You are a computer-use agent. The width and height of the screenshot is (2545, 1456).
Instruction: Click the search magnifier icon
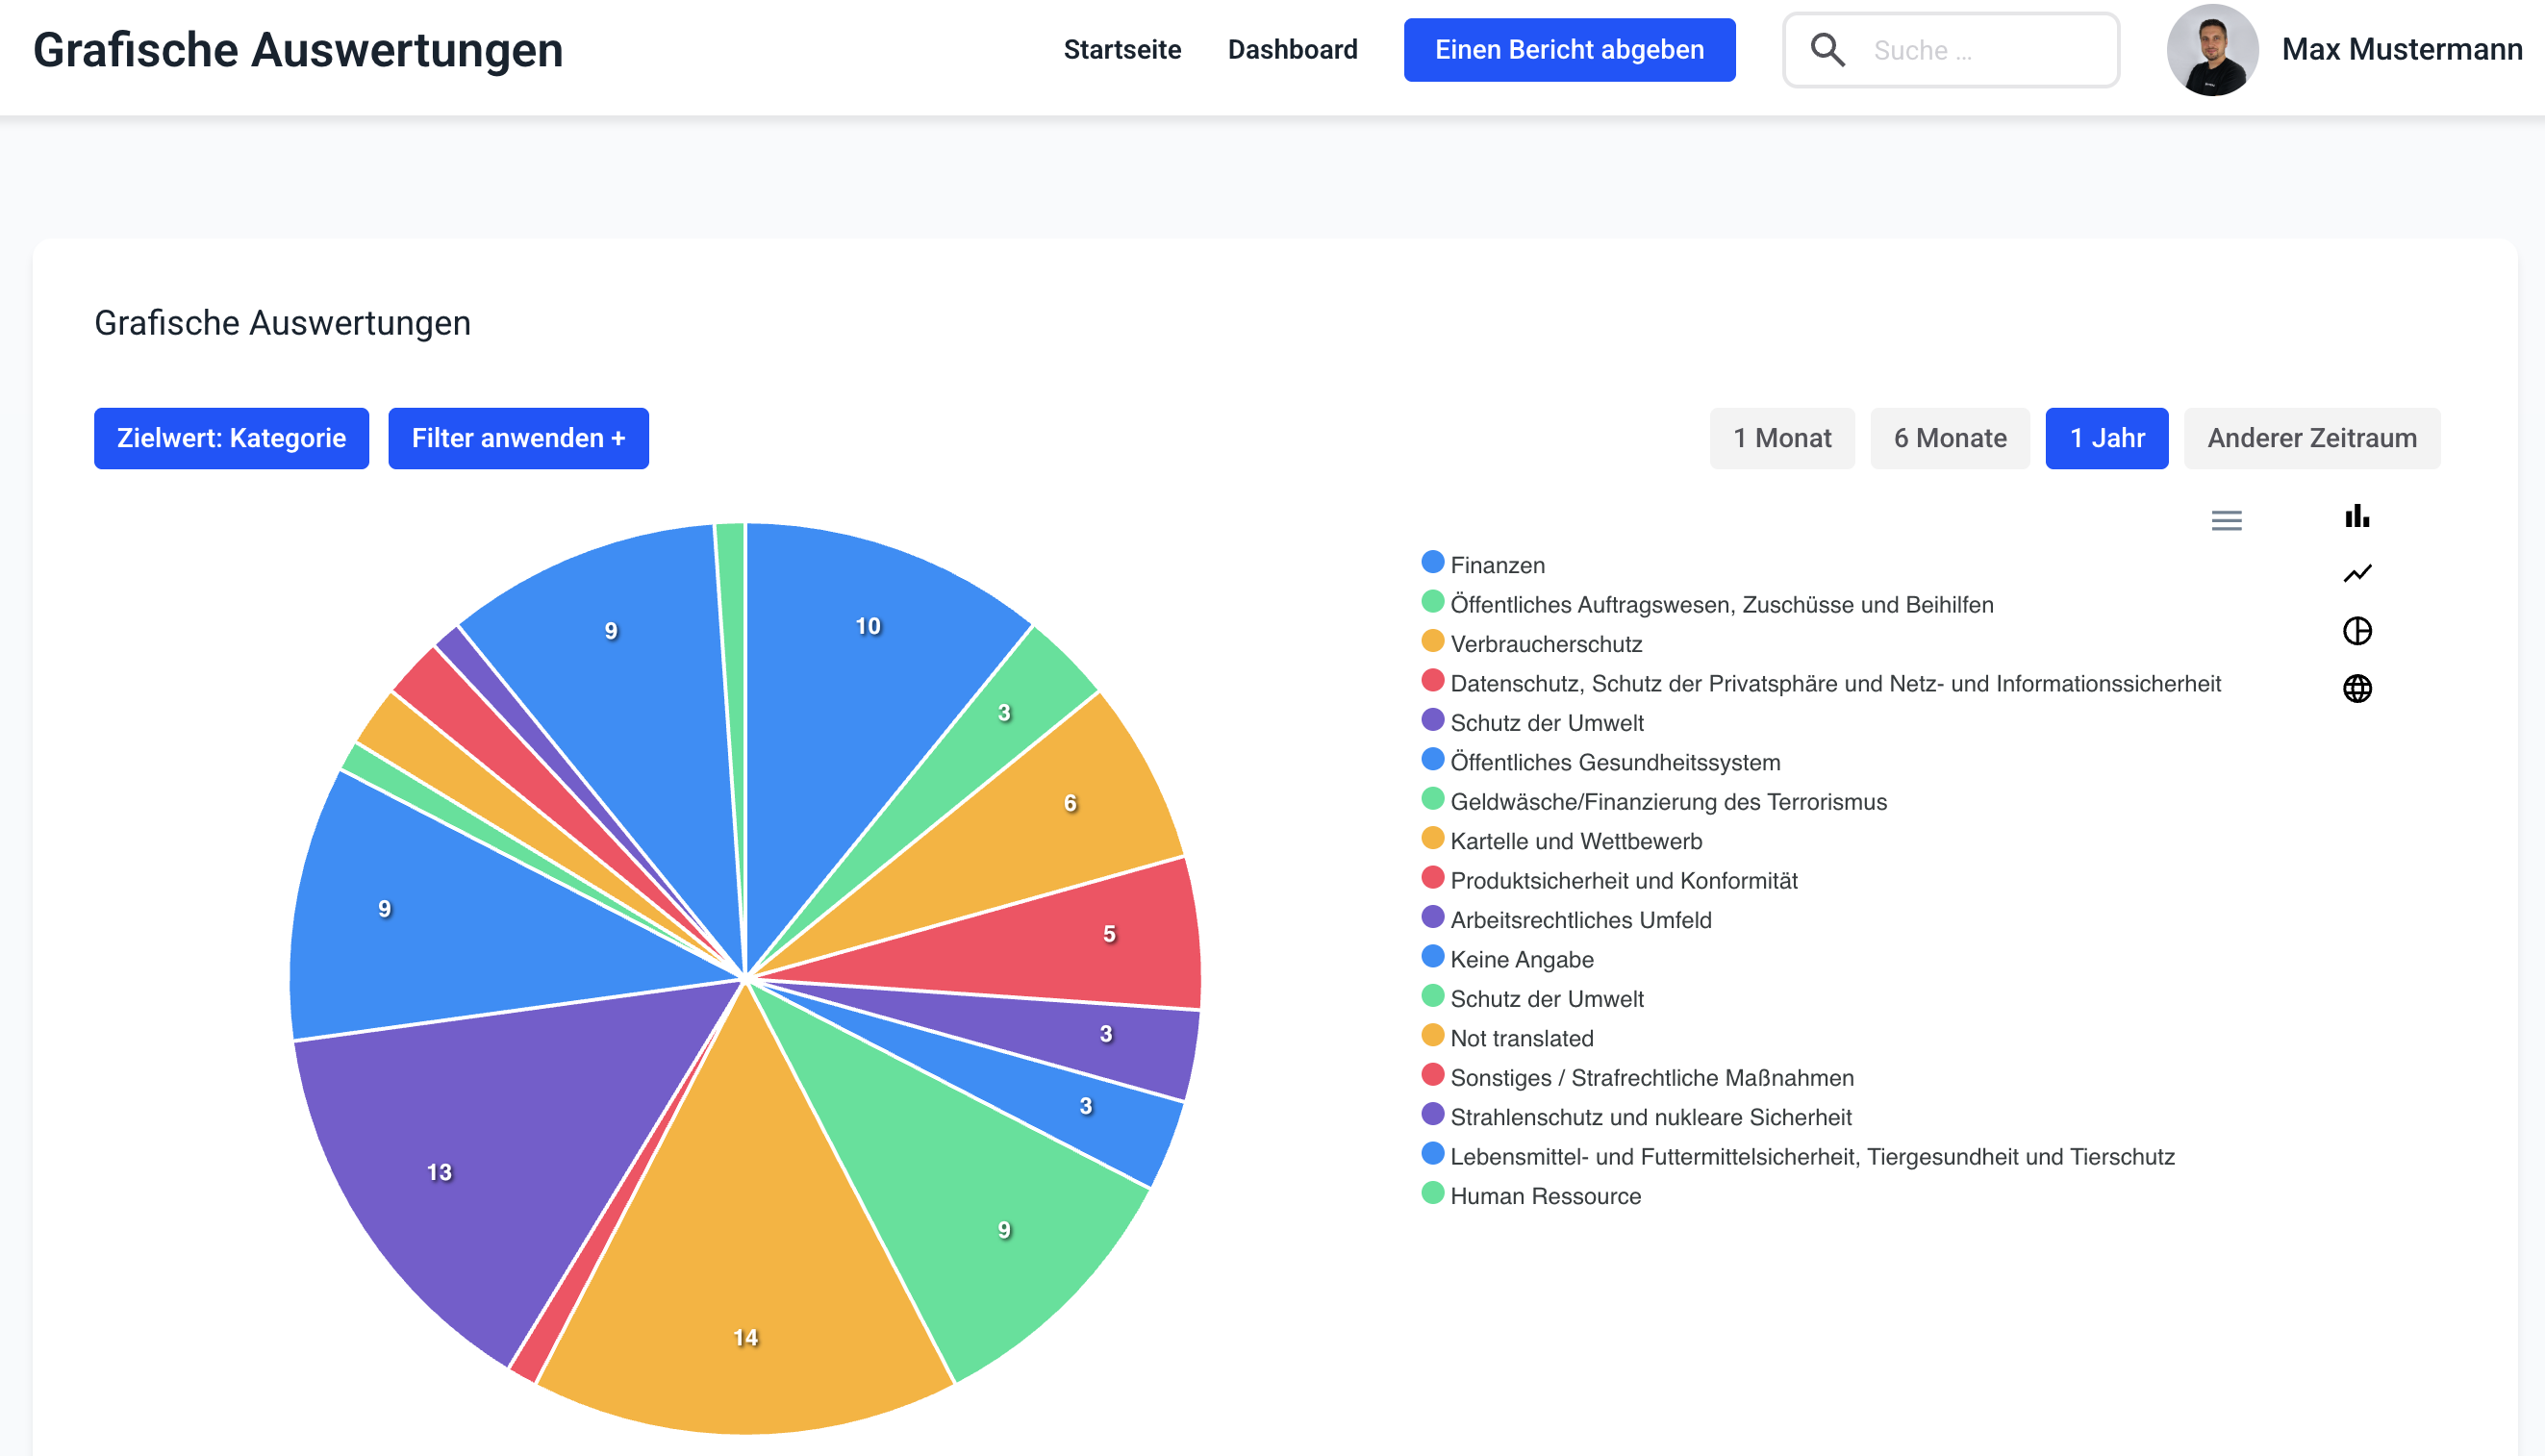tap(1827, 50)
